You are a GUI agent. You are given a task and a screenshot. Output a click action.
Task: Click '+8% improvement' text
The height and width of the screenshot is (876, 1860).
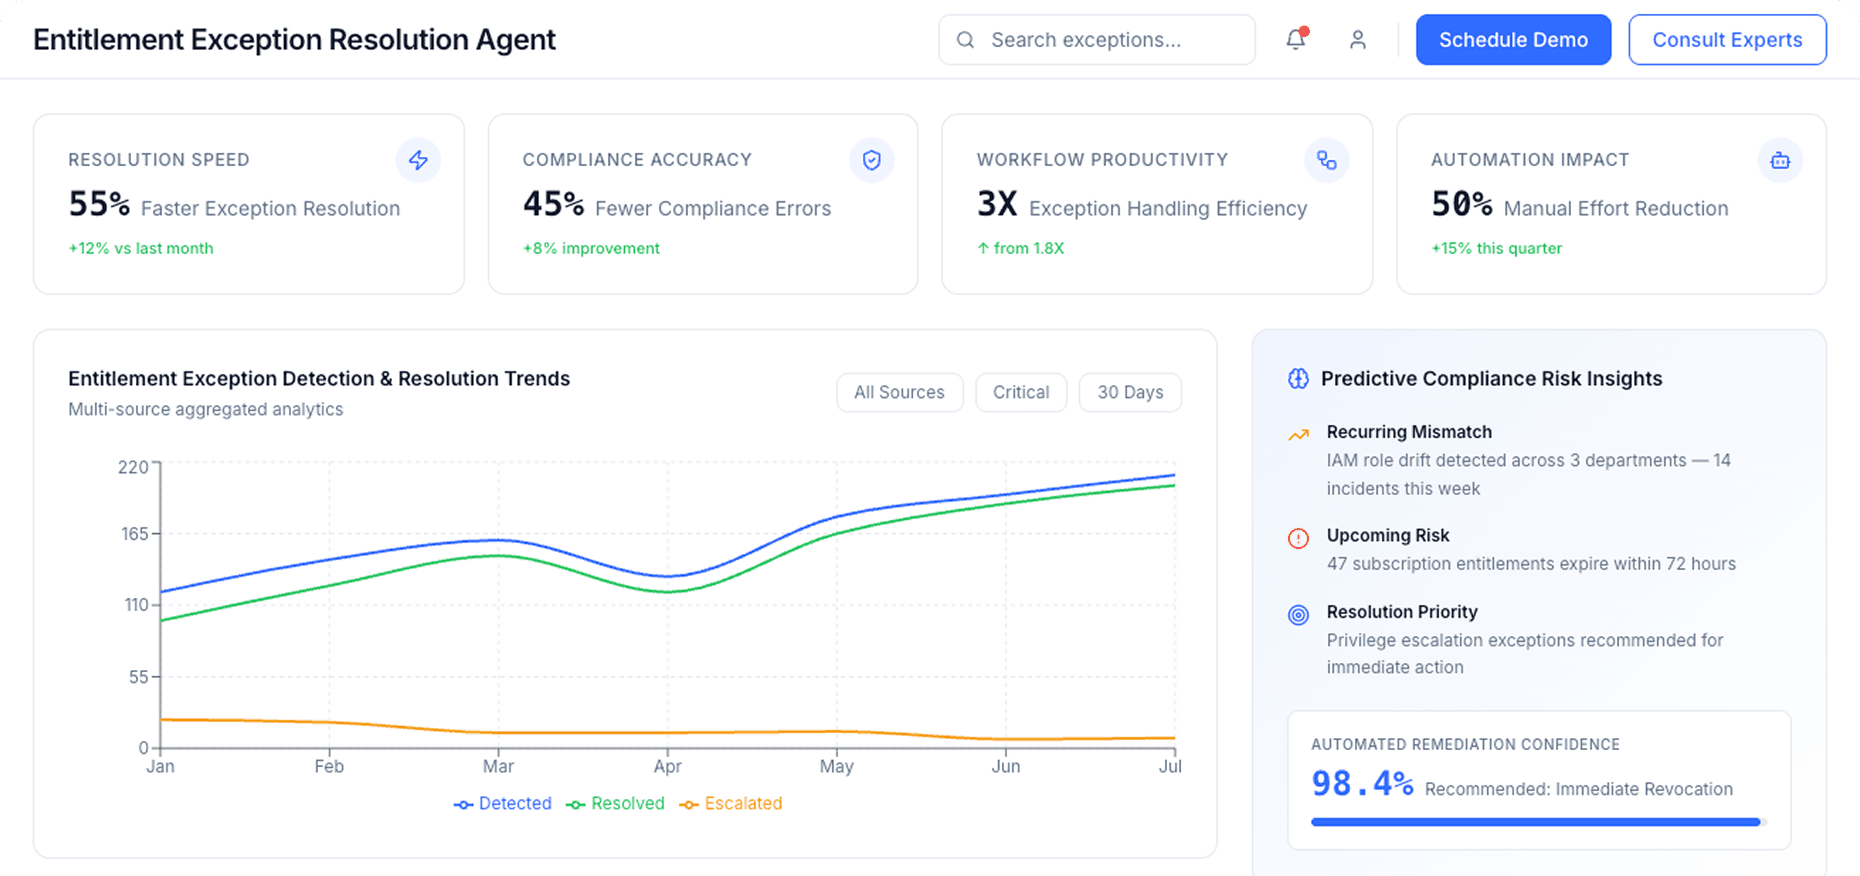point(591,248)
